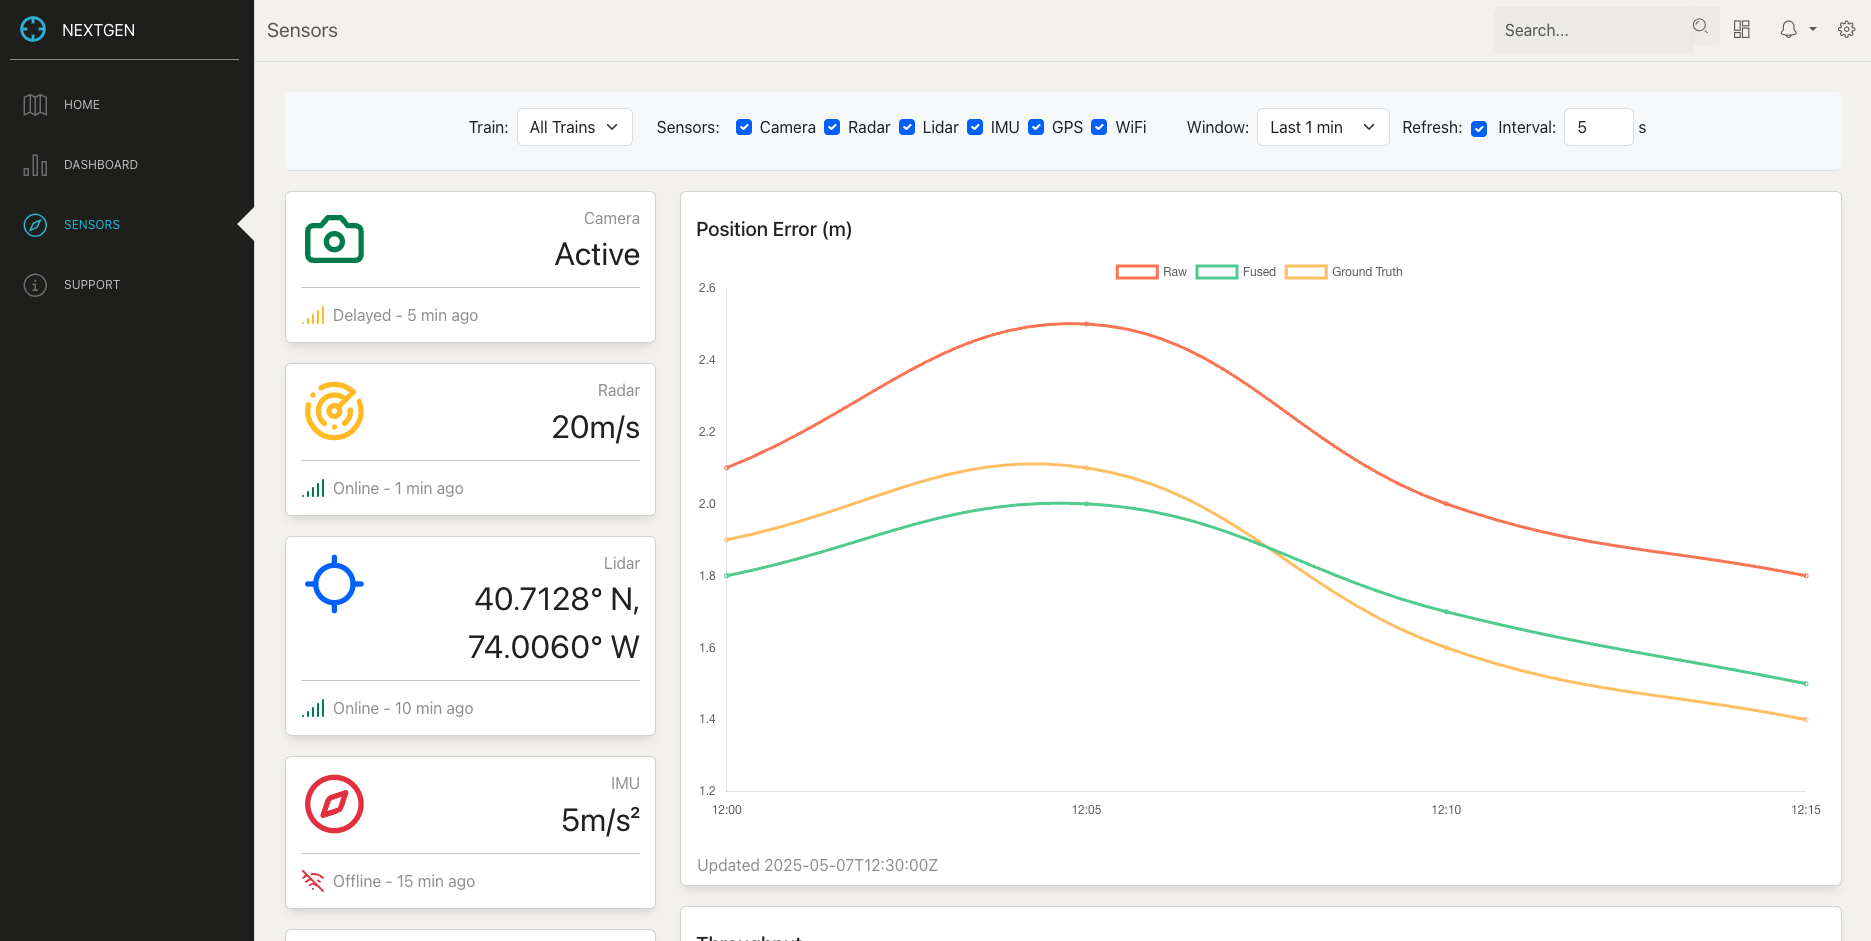Screen dimensions: 1871x941
Task: Go to the Home menu item
Action: pos(82,105)
